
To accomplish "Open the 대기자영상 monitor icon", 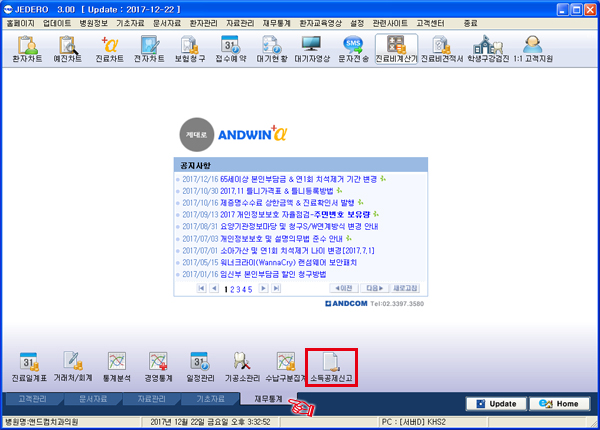I will tap(311, 49).
